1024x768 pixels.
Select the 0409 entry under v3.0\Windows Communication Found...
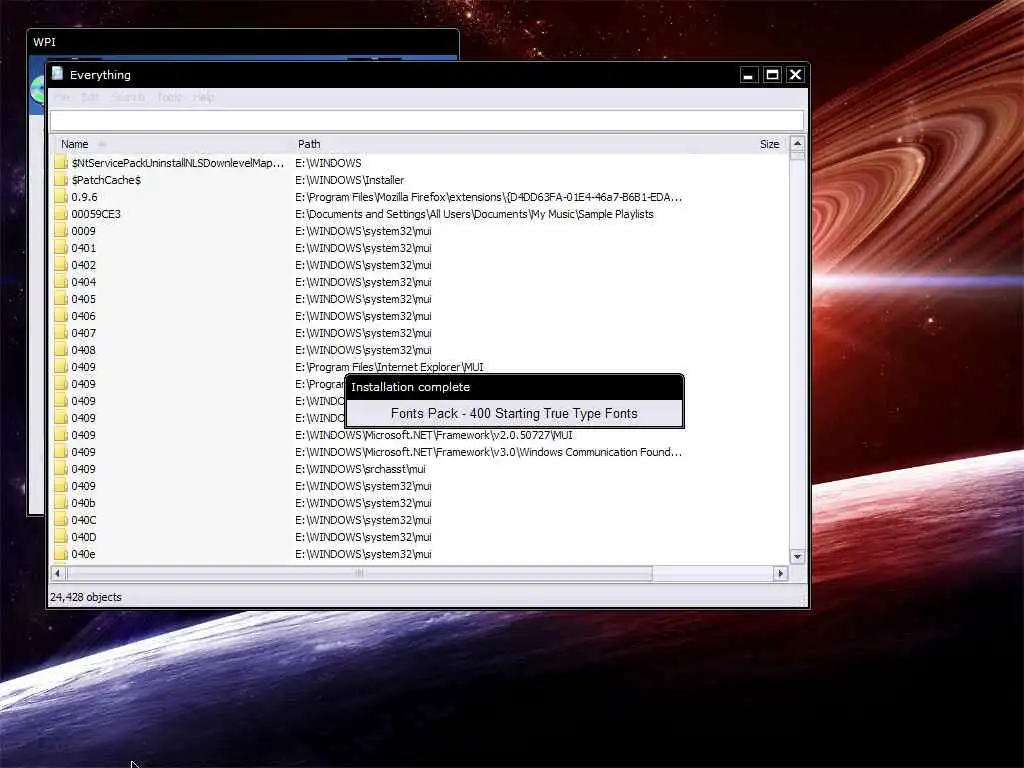pyautogui.click(x=83, y=452)
